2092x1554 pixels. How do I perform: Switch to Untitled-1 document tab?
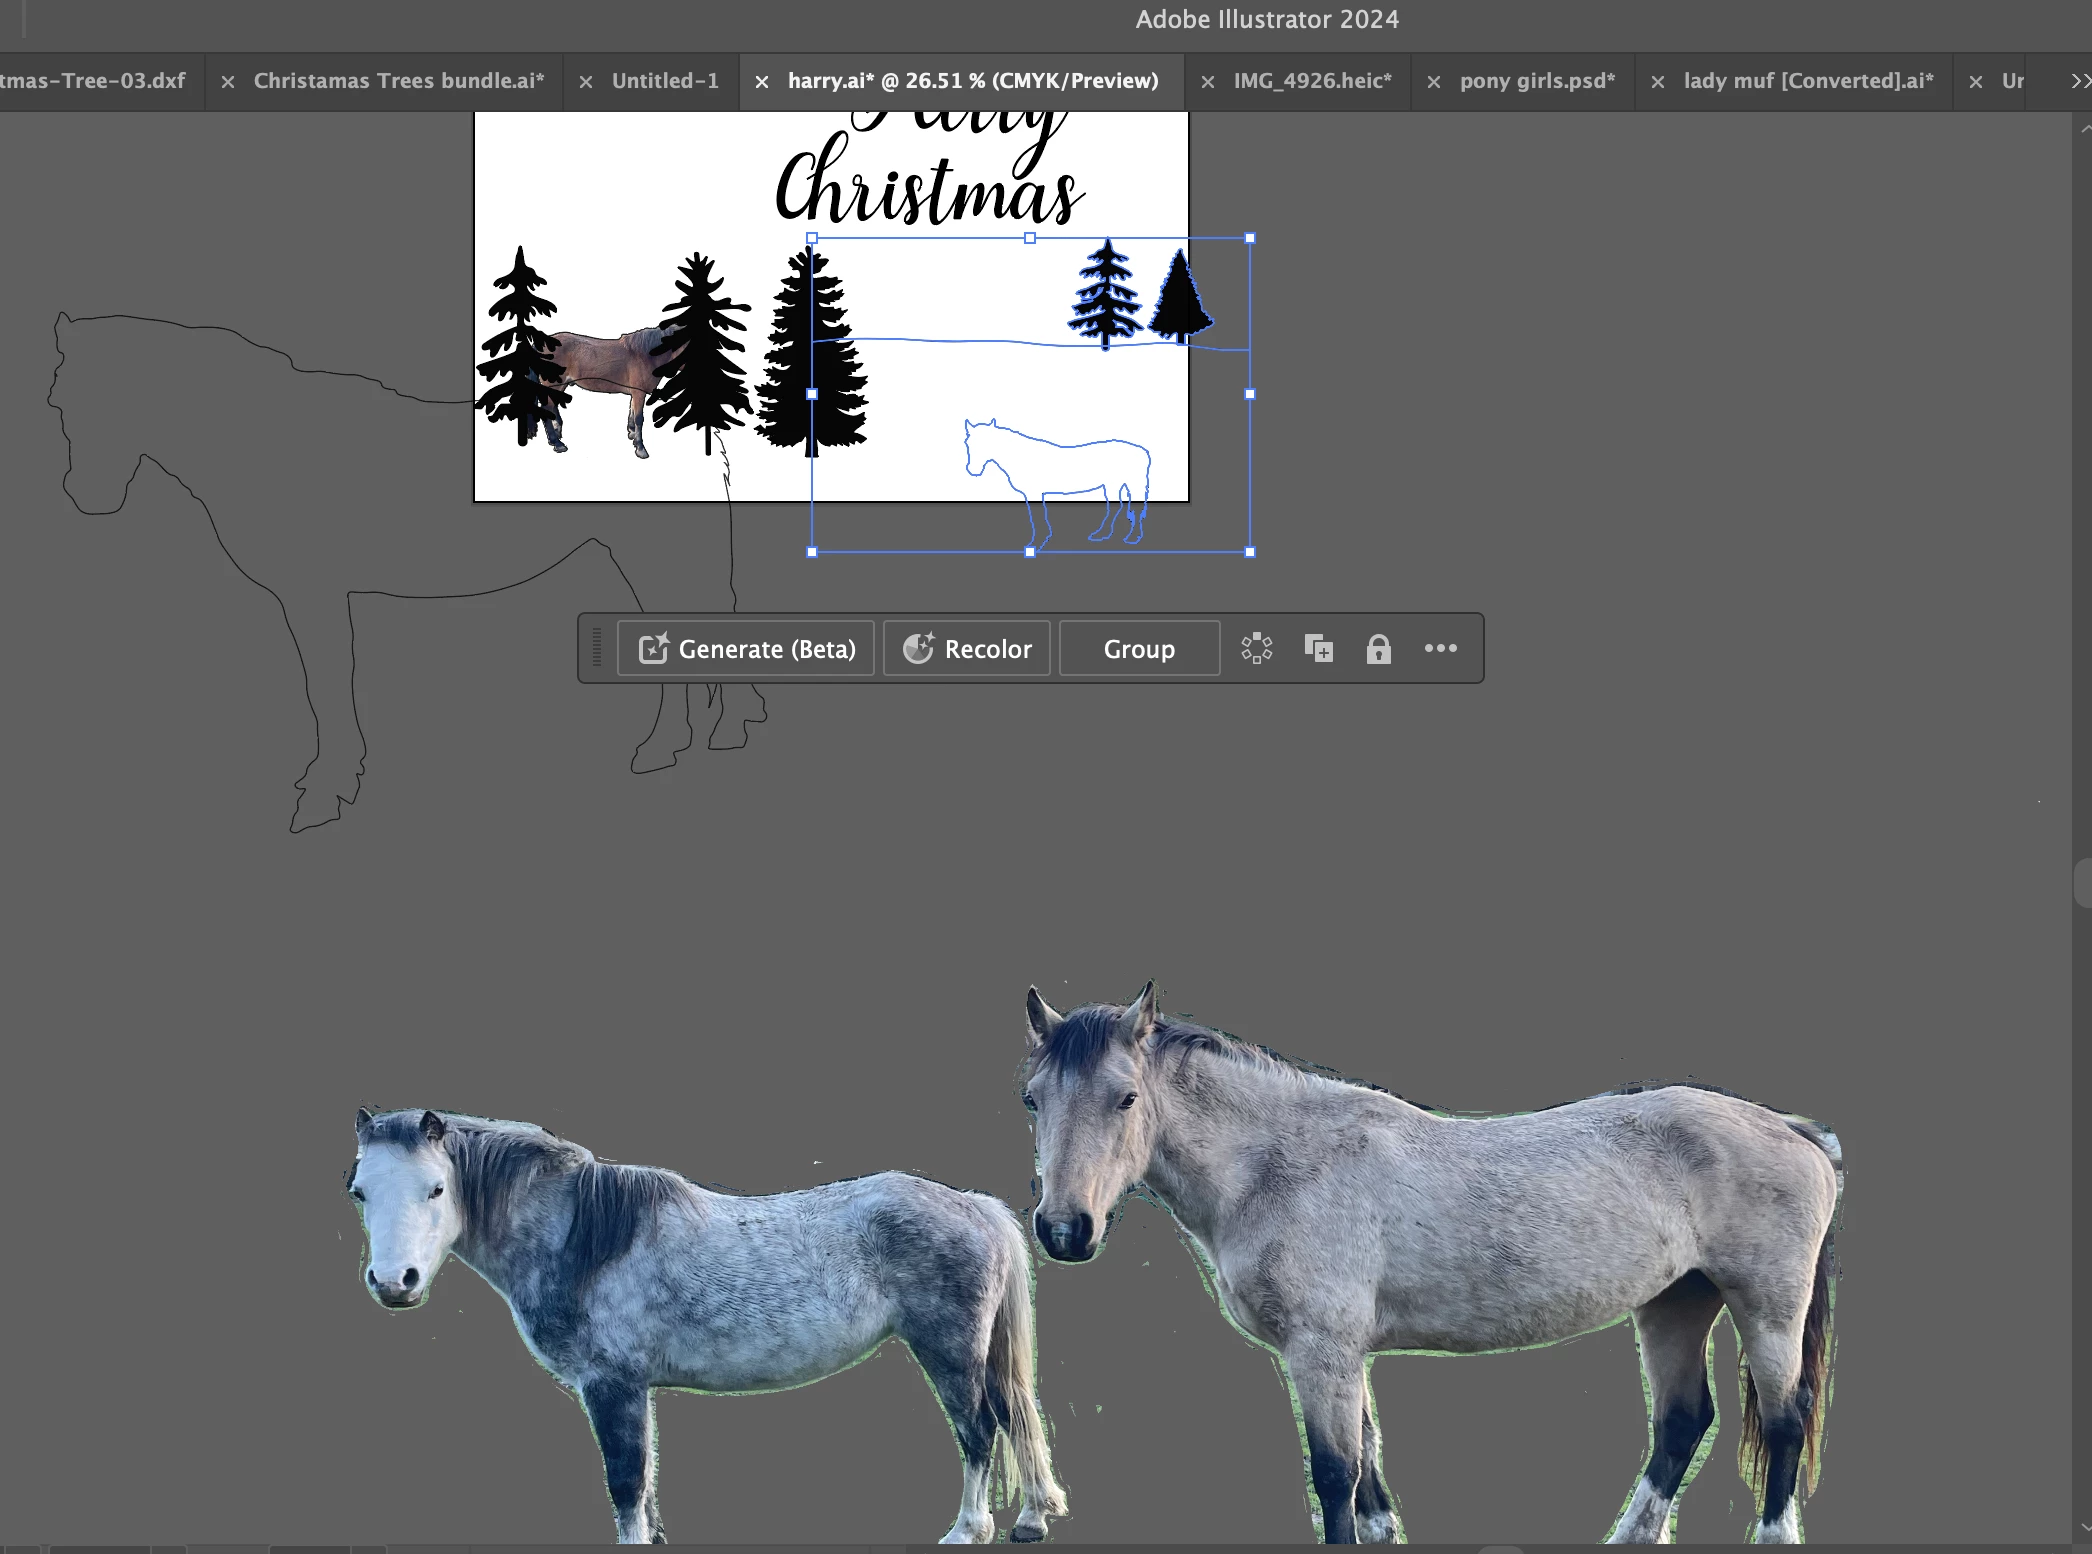(x=665, y=81)
